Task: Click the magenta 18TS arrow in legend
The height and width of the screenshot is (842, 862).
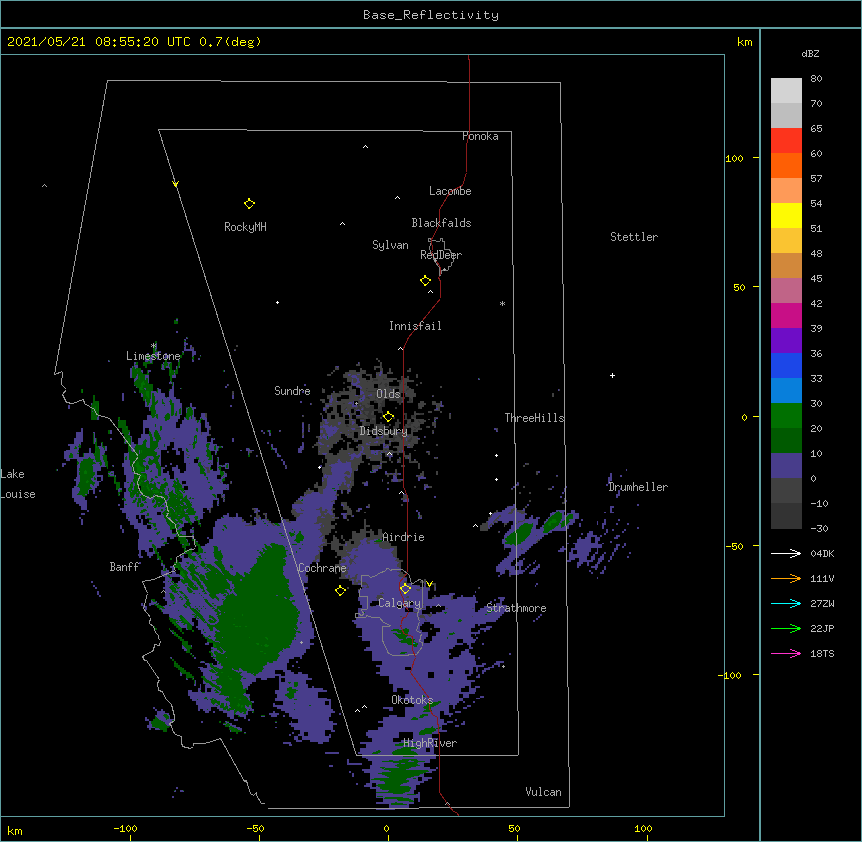Action: (x=786, y=653)
